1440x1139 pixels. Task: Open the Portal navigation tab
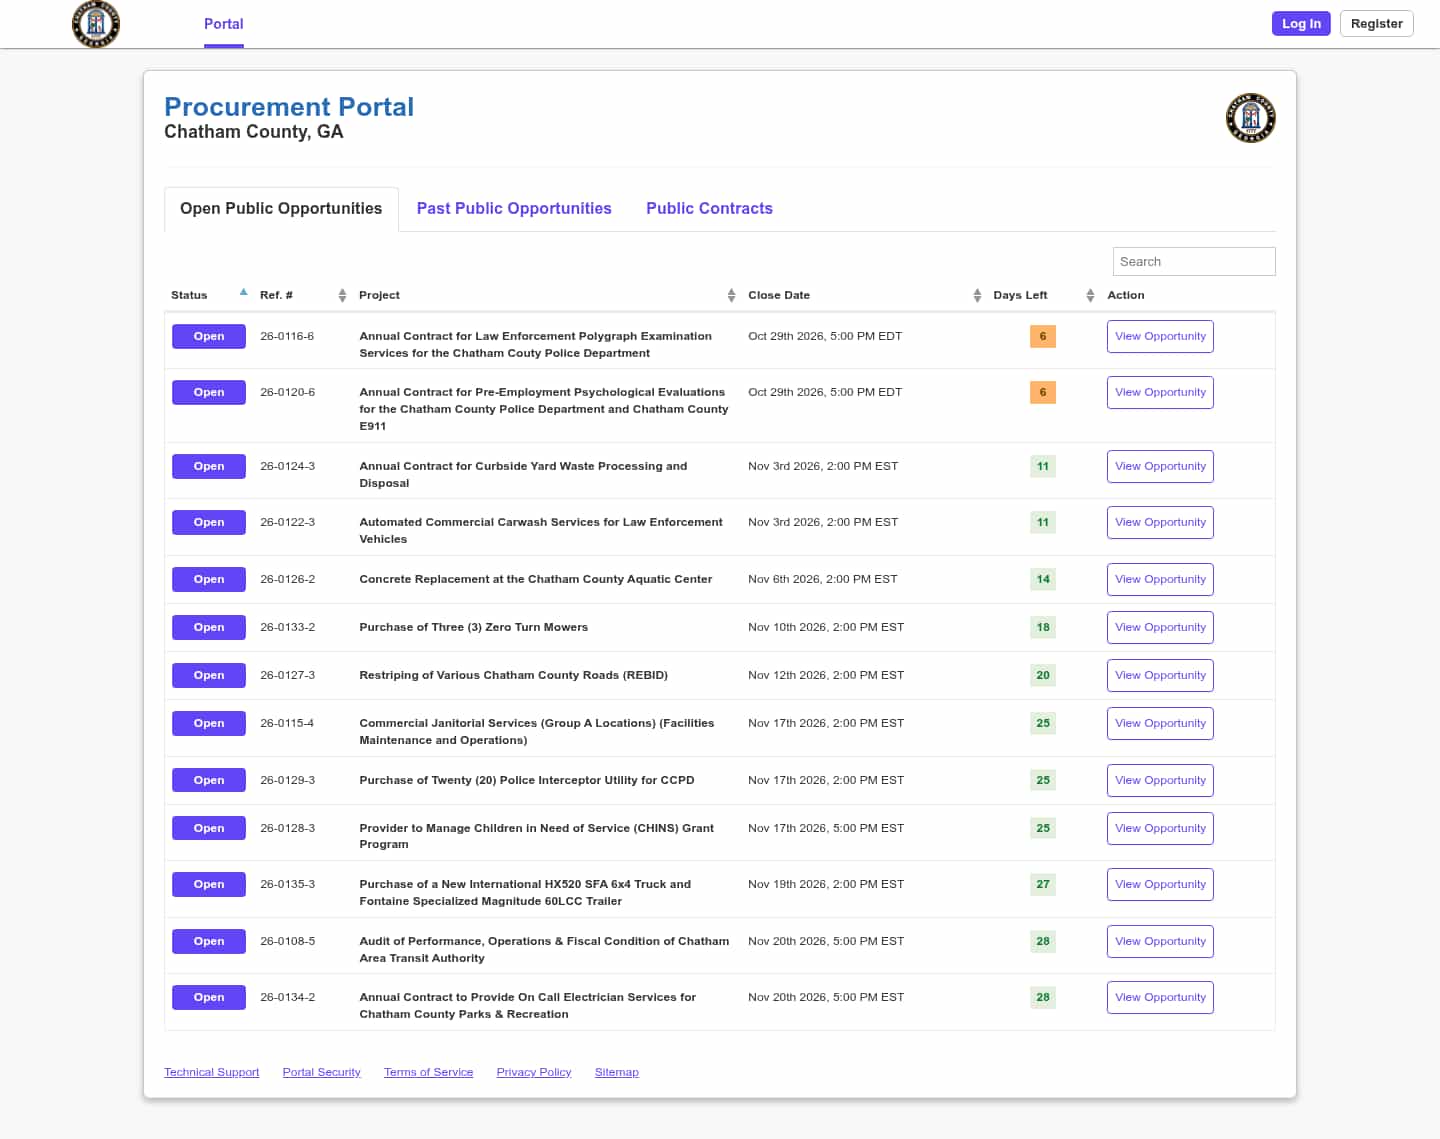click(x=224, y=24)
